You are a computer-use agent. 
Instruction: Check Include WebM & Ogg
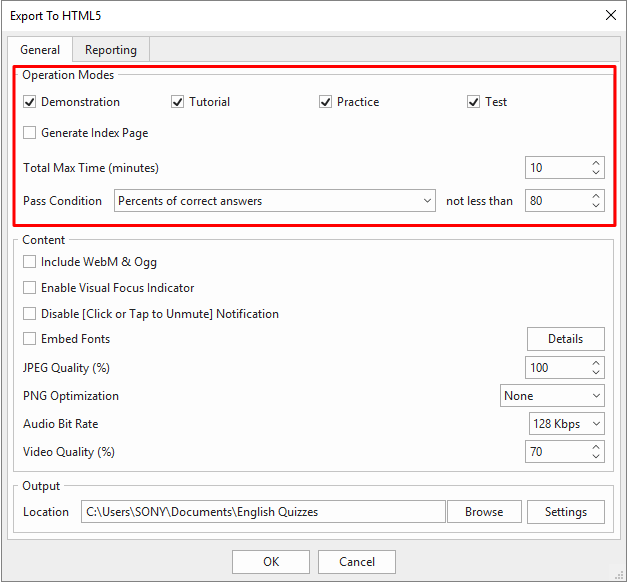[x=30, y=262]
